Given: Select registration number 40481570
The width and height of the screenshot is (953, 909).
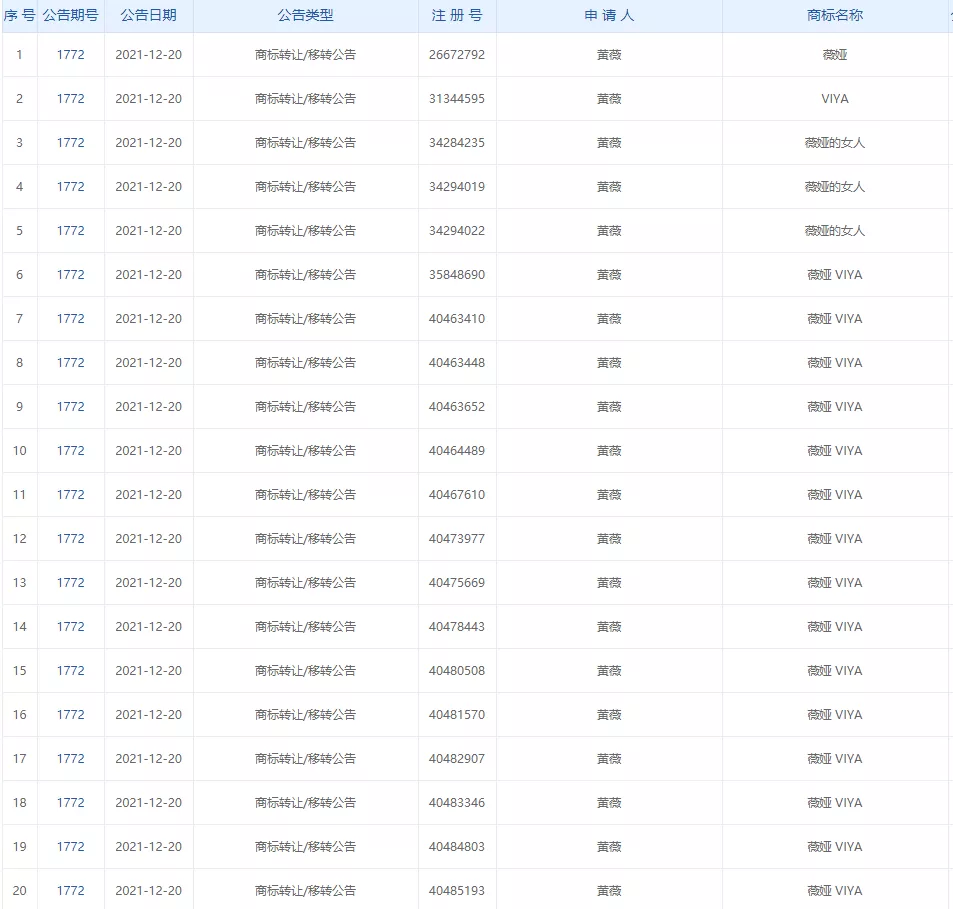Looking at the screenshot, I should coord(457,715).
